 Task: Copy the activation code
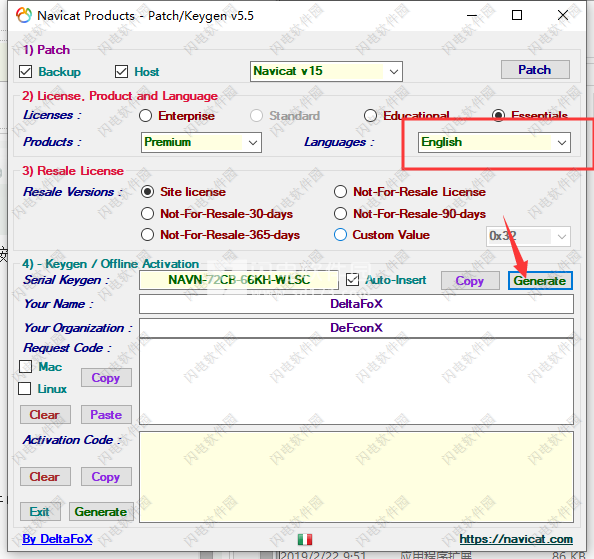tap(106, 477)
